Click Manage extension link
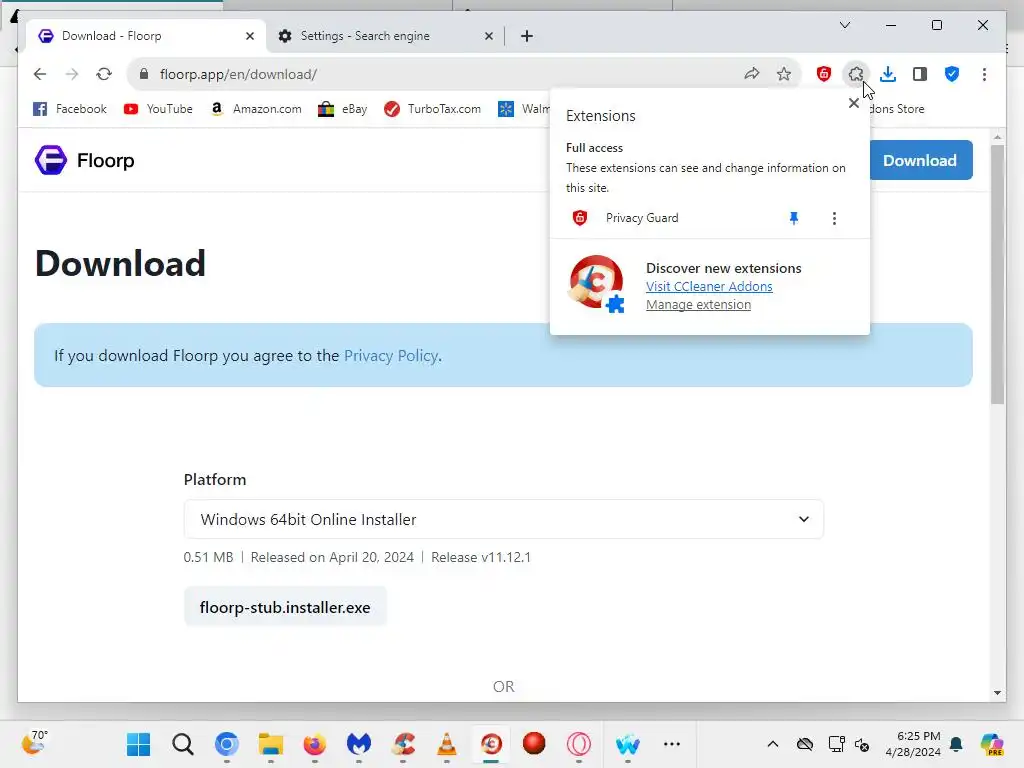Image resolution: width=1024 pixels, height=768 pixels. pos(698,304)
